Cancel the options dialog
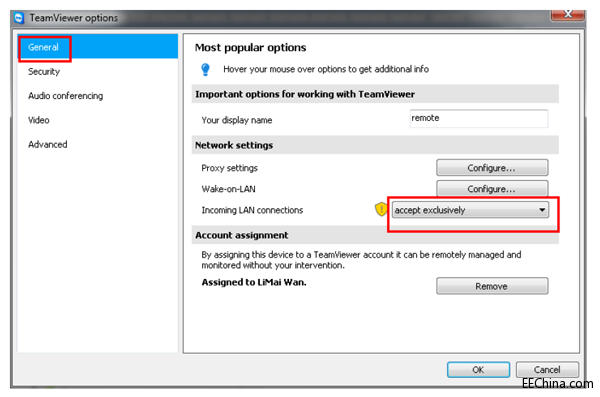Viewport: 600px width, 397px height. [x=547, y=369]
